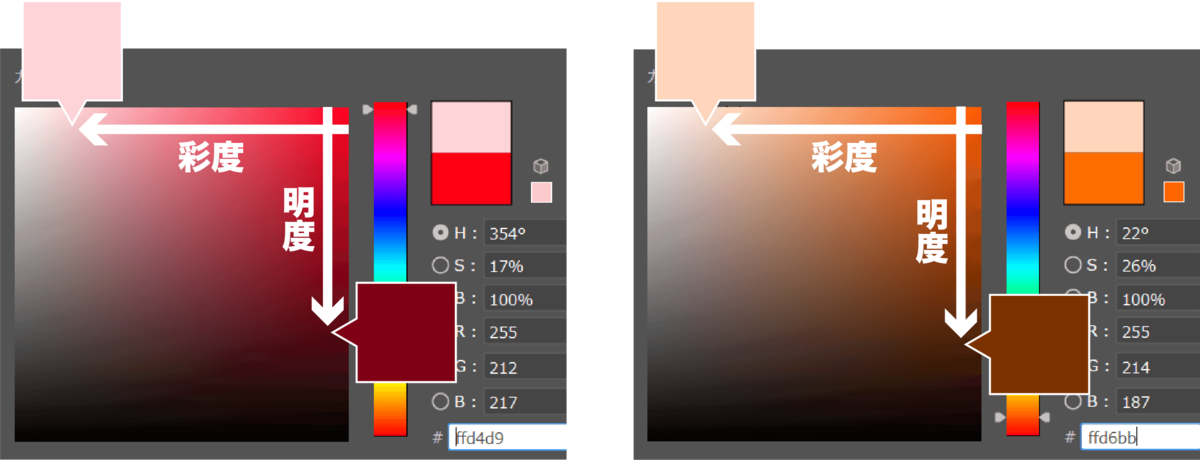Click the hue slider in the orange color picker
The image size is (1200, 460).
click(1023, 268)
